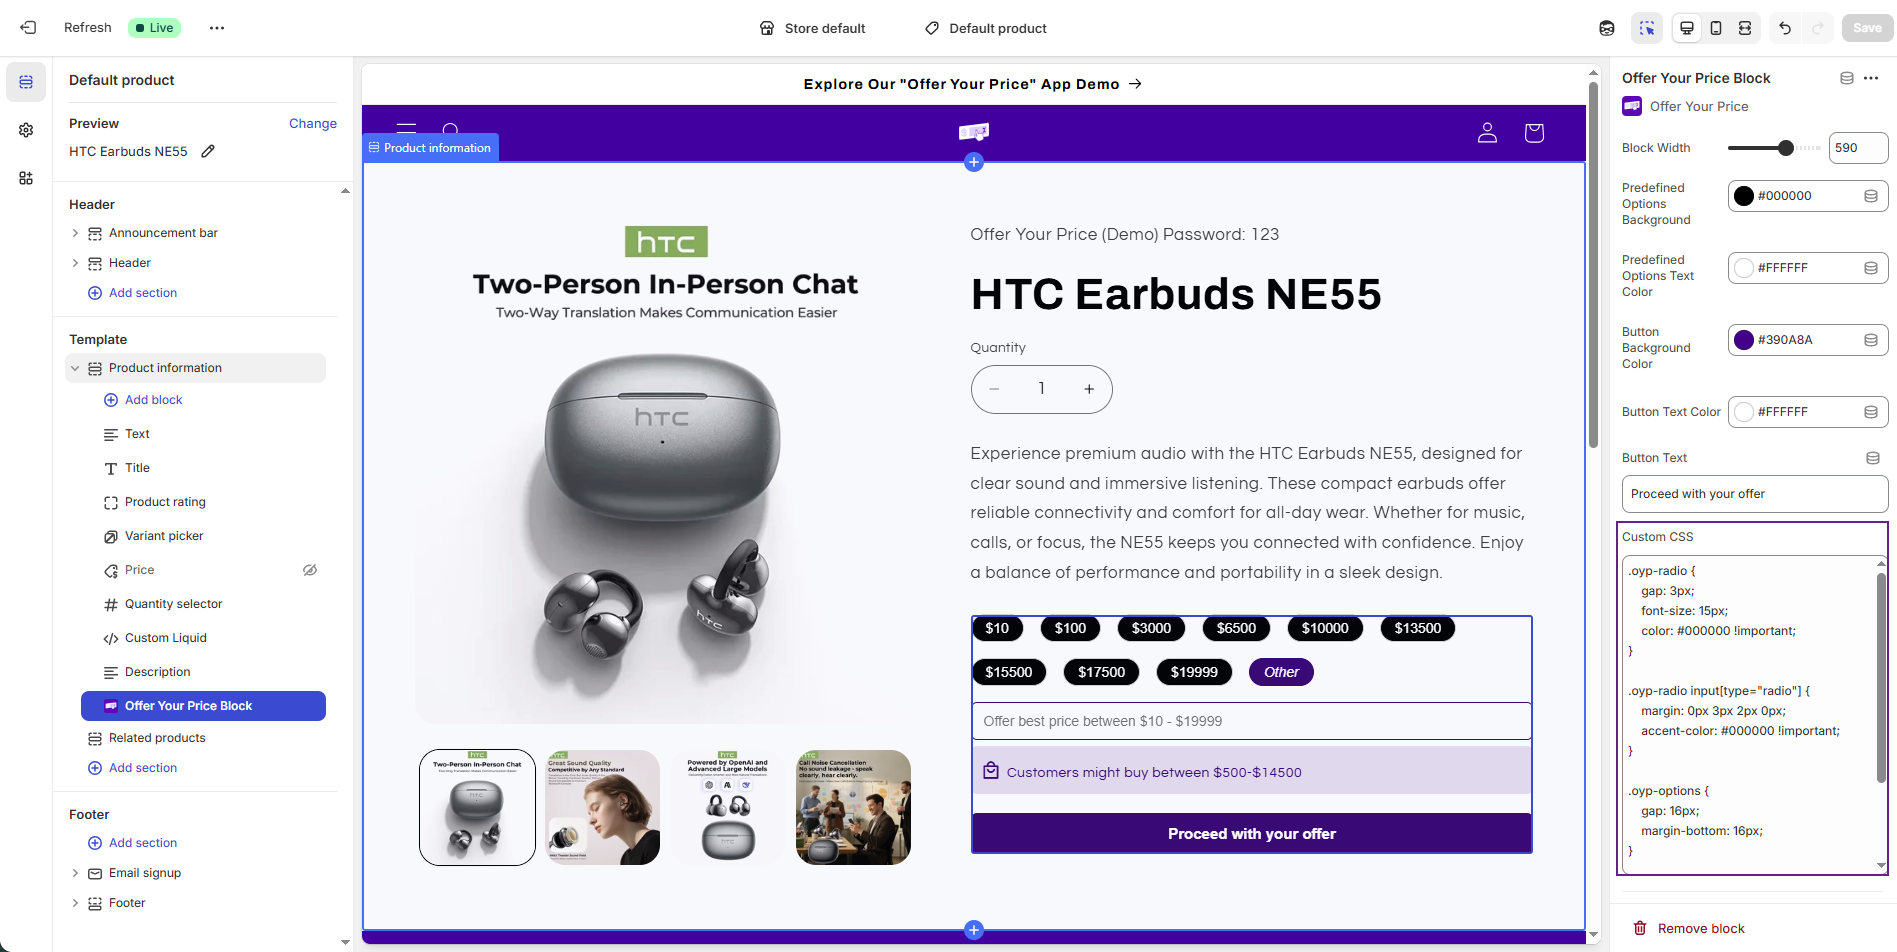This screenshot has width=1897, height=952.
Task: Select the Other offer option
Action: [1281, 672]
